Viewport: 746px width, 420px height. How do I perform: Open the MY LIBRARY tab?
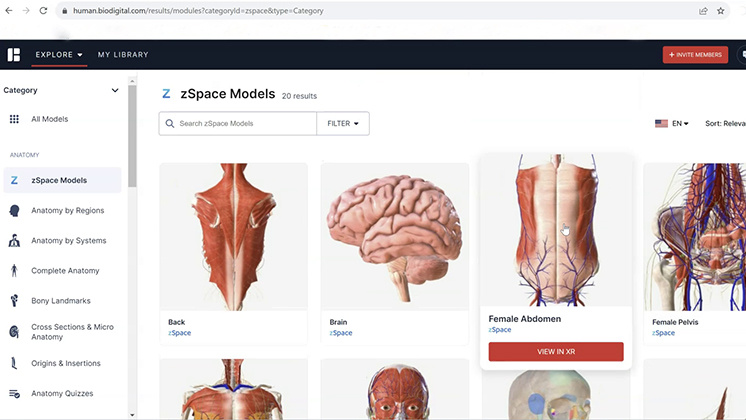(123, 55)
